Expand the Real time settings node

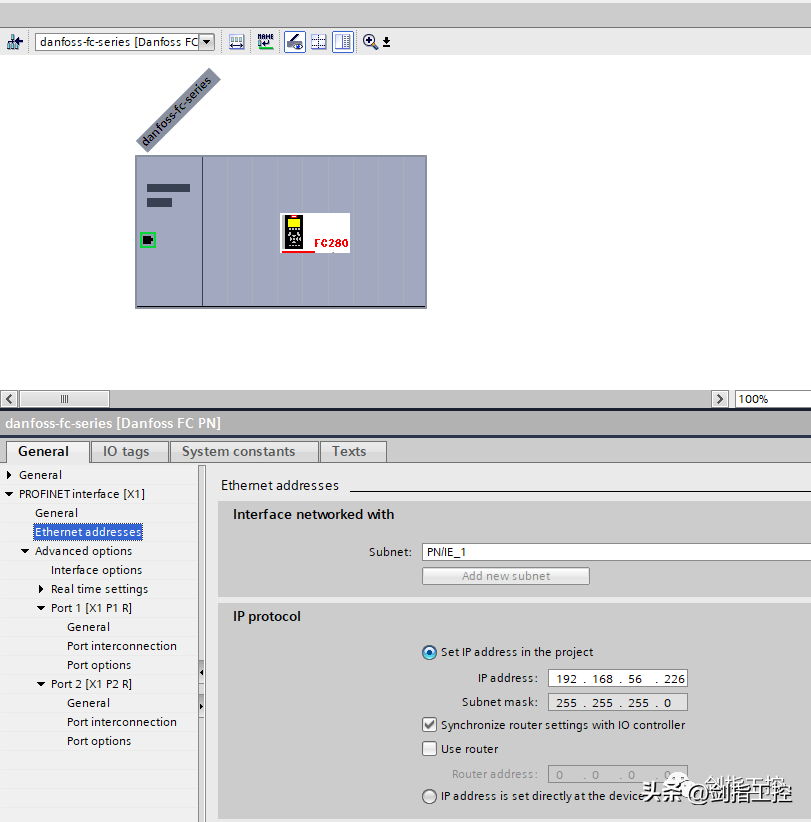(42, 589)
